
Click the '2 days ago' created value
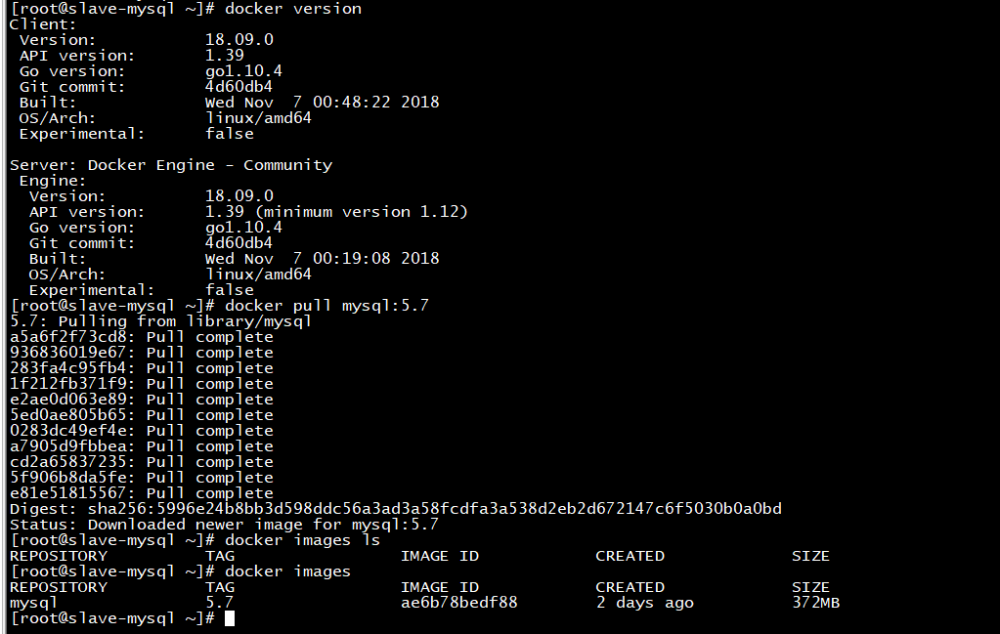click(x=644, y=603)
